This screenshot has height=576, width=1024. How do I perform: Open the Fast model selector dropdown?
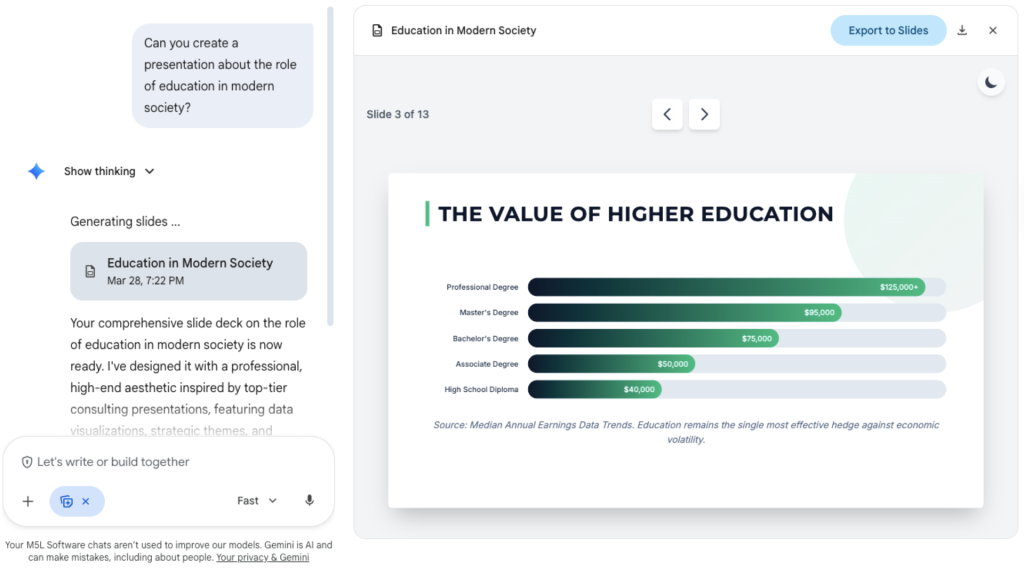(257, 501)
